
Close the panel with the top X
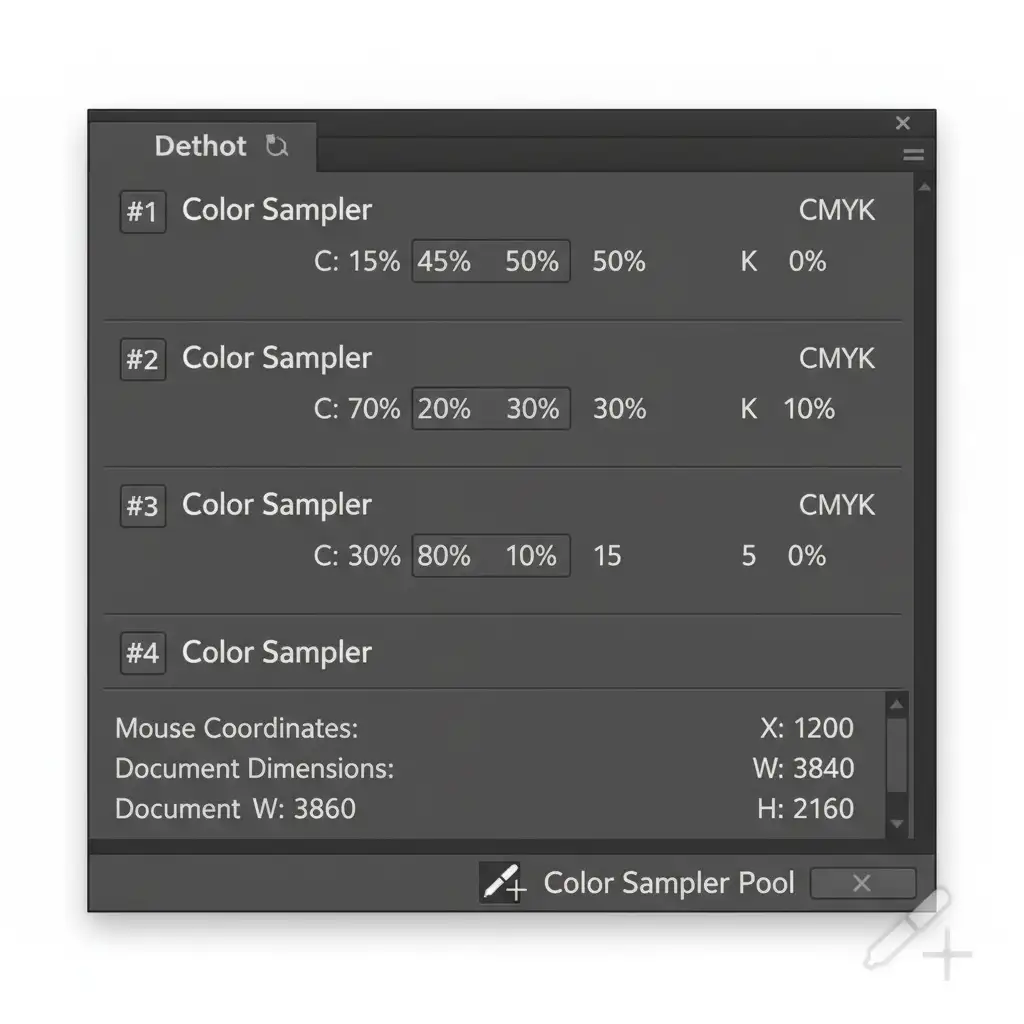point(903,123)
